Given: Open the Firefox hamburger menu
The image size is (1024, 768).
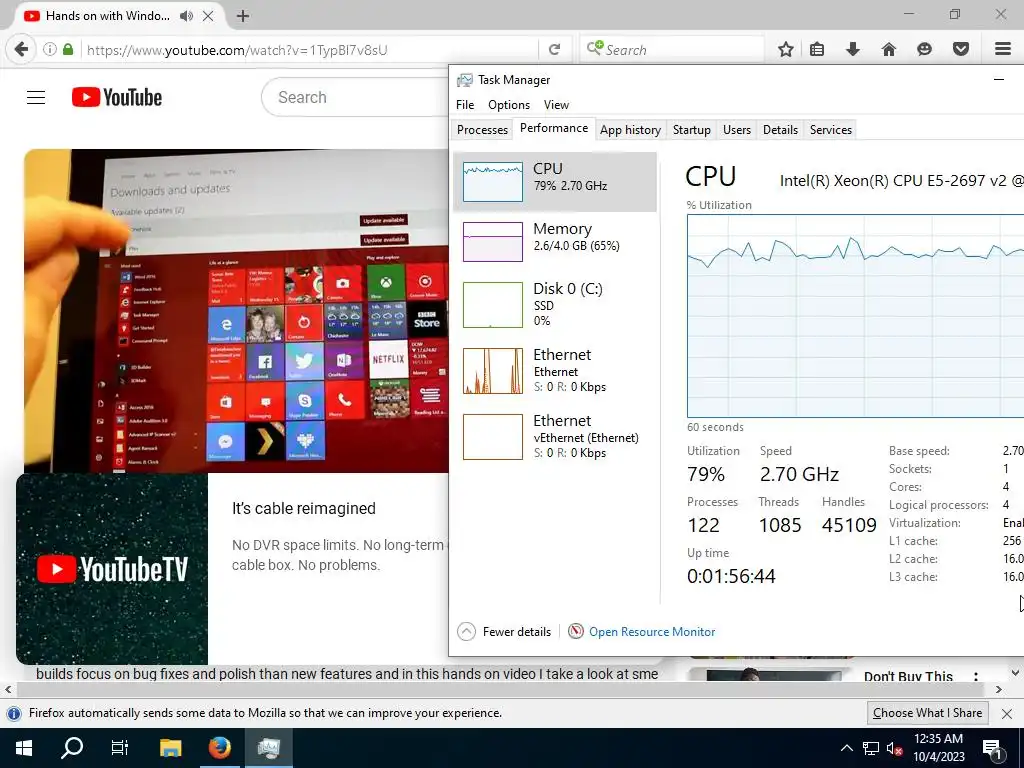Looking at the screenshot, I should point(1003,50).
